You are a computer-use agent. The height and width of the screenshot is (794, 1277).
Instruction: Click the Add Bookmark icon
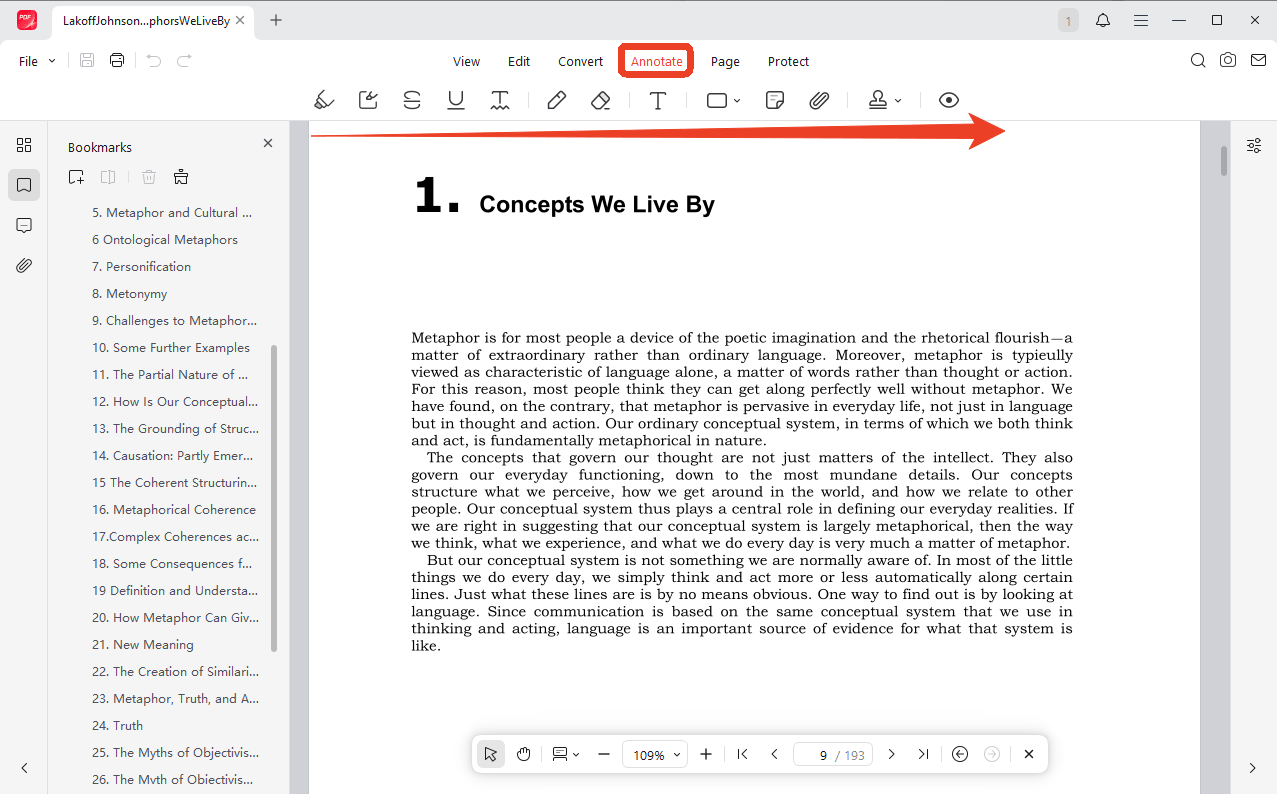tap(76, 177)
